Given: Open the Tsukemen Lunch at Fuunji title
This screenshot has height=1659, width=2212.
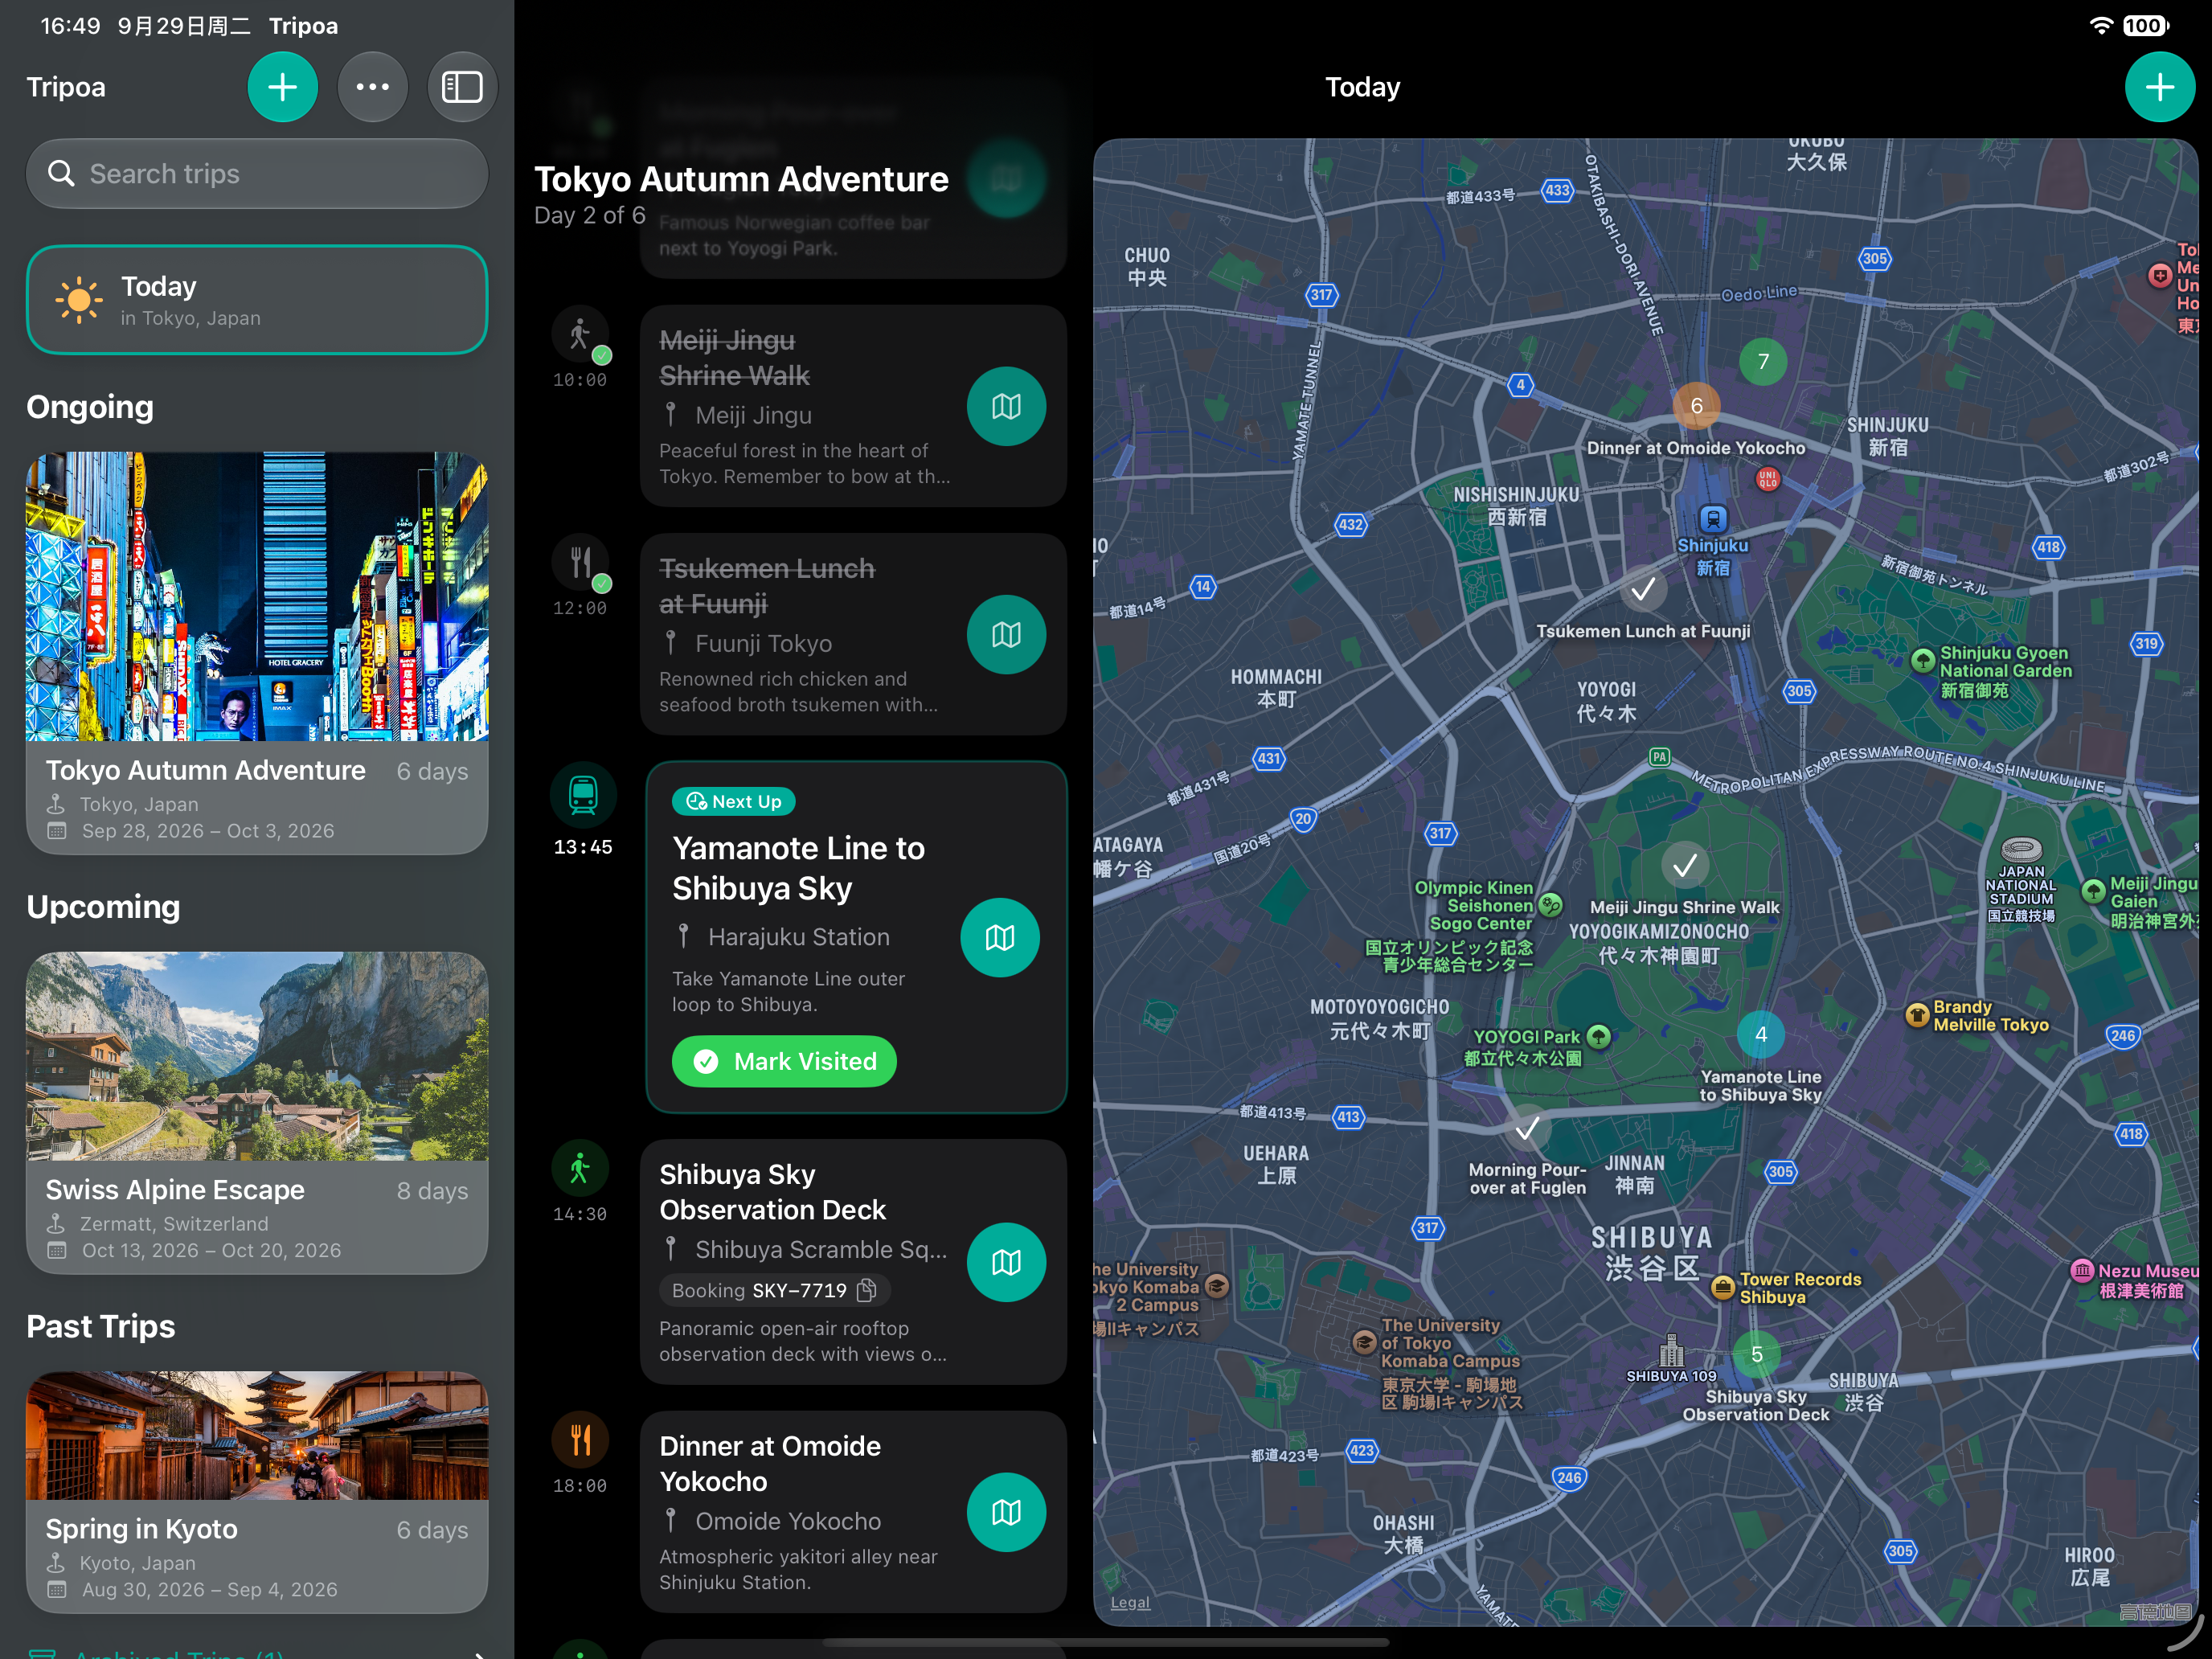Looking at the screenshot, I should (766, 586).
